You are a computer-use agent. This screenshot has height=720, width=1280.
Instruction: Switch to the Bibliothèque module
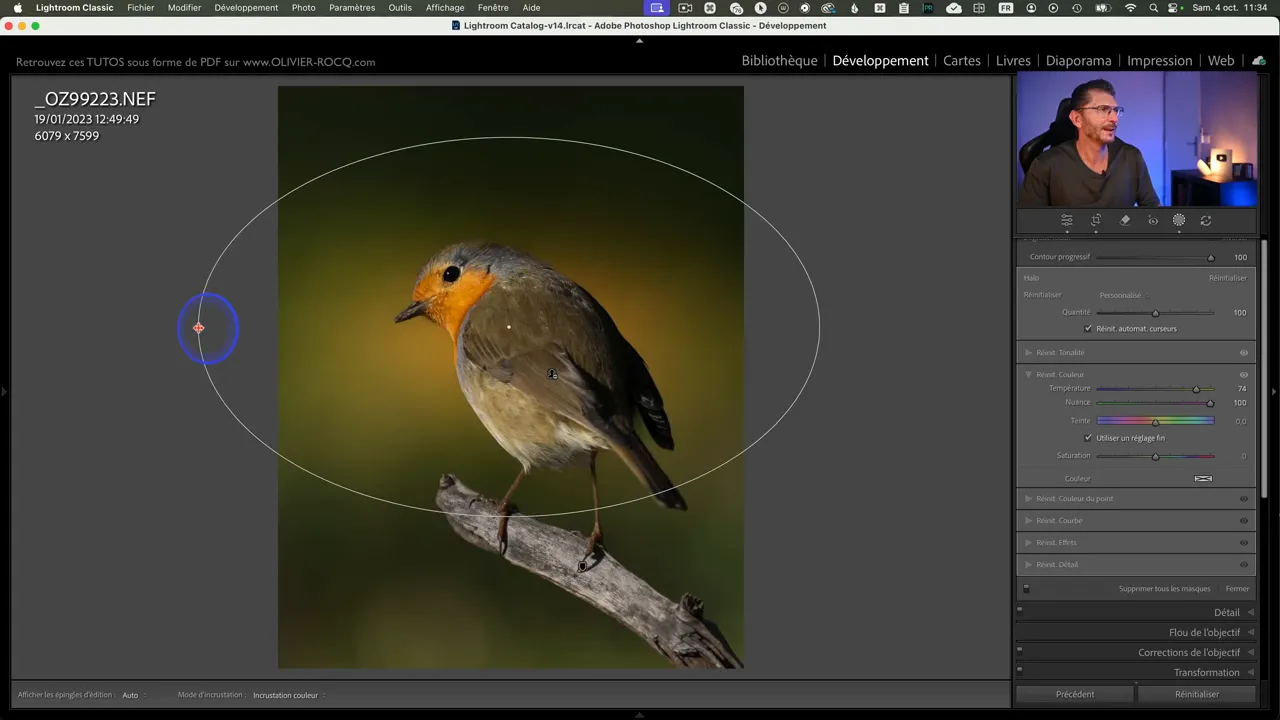click(779, 61)
